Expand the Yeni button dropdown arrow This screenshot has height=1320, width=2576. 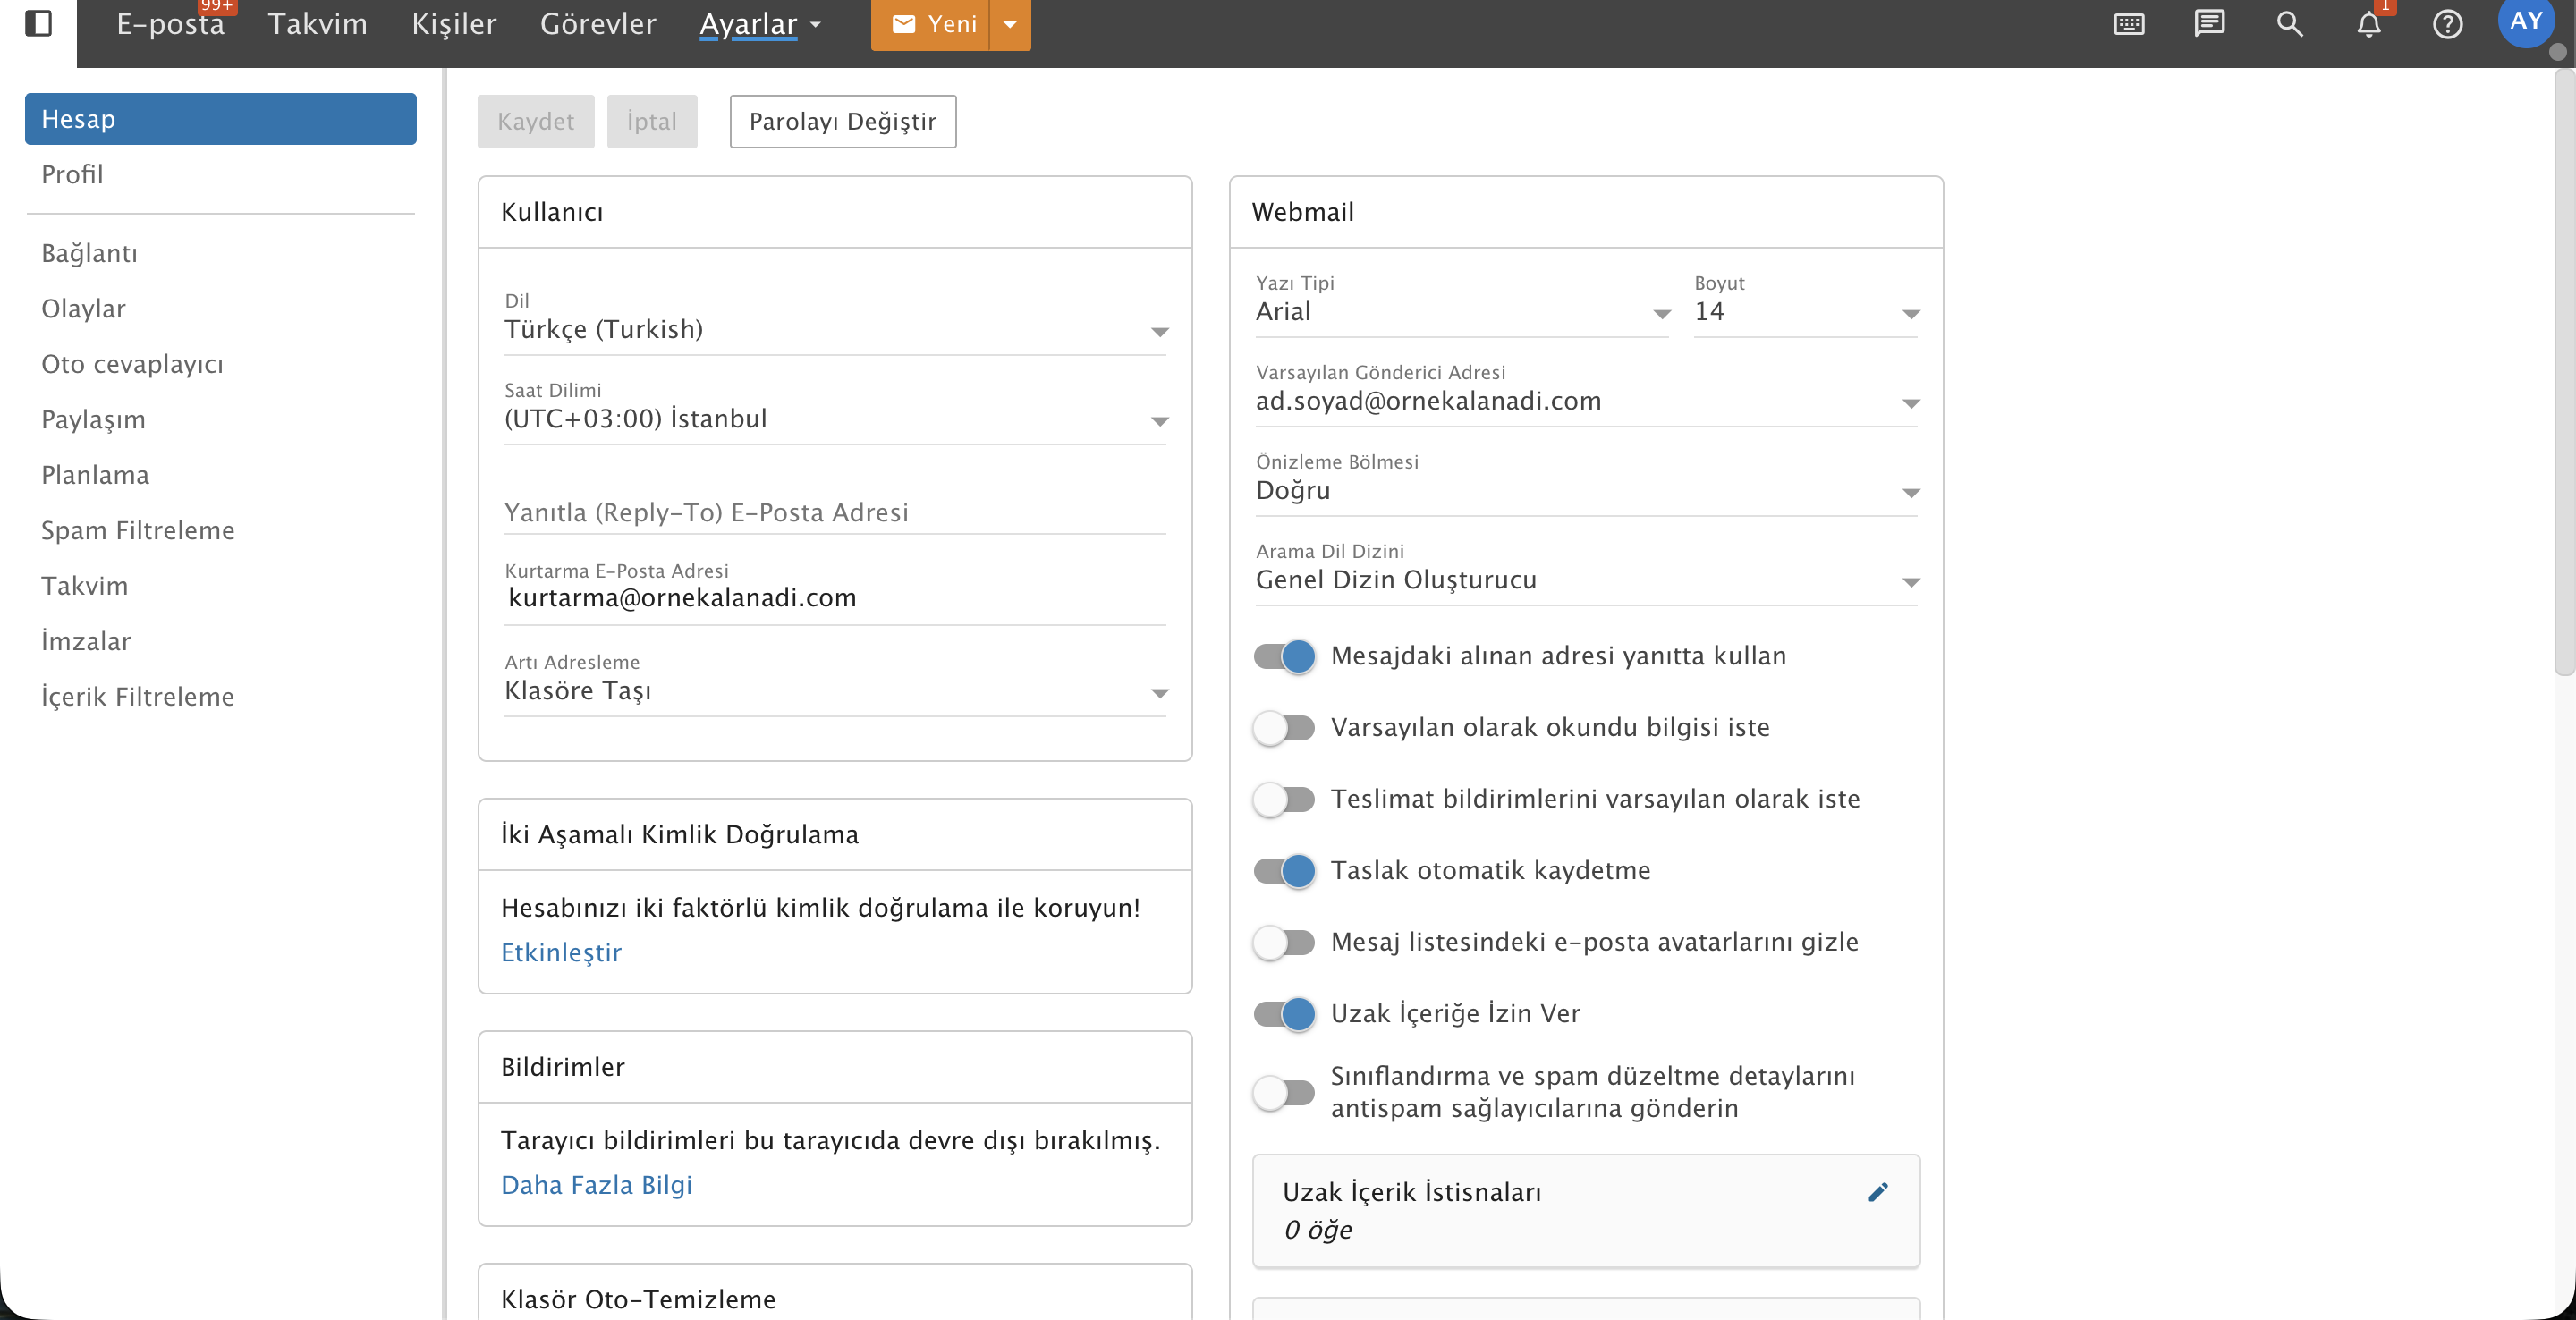click(x=1010, y=24)
